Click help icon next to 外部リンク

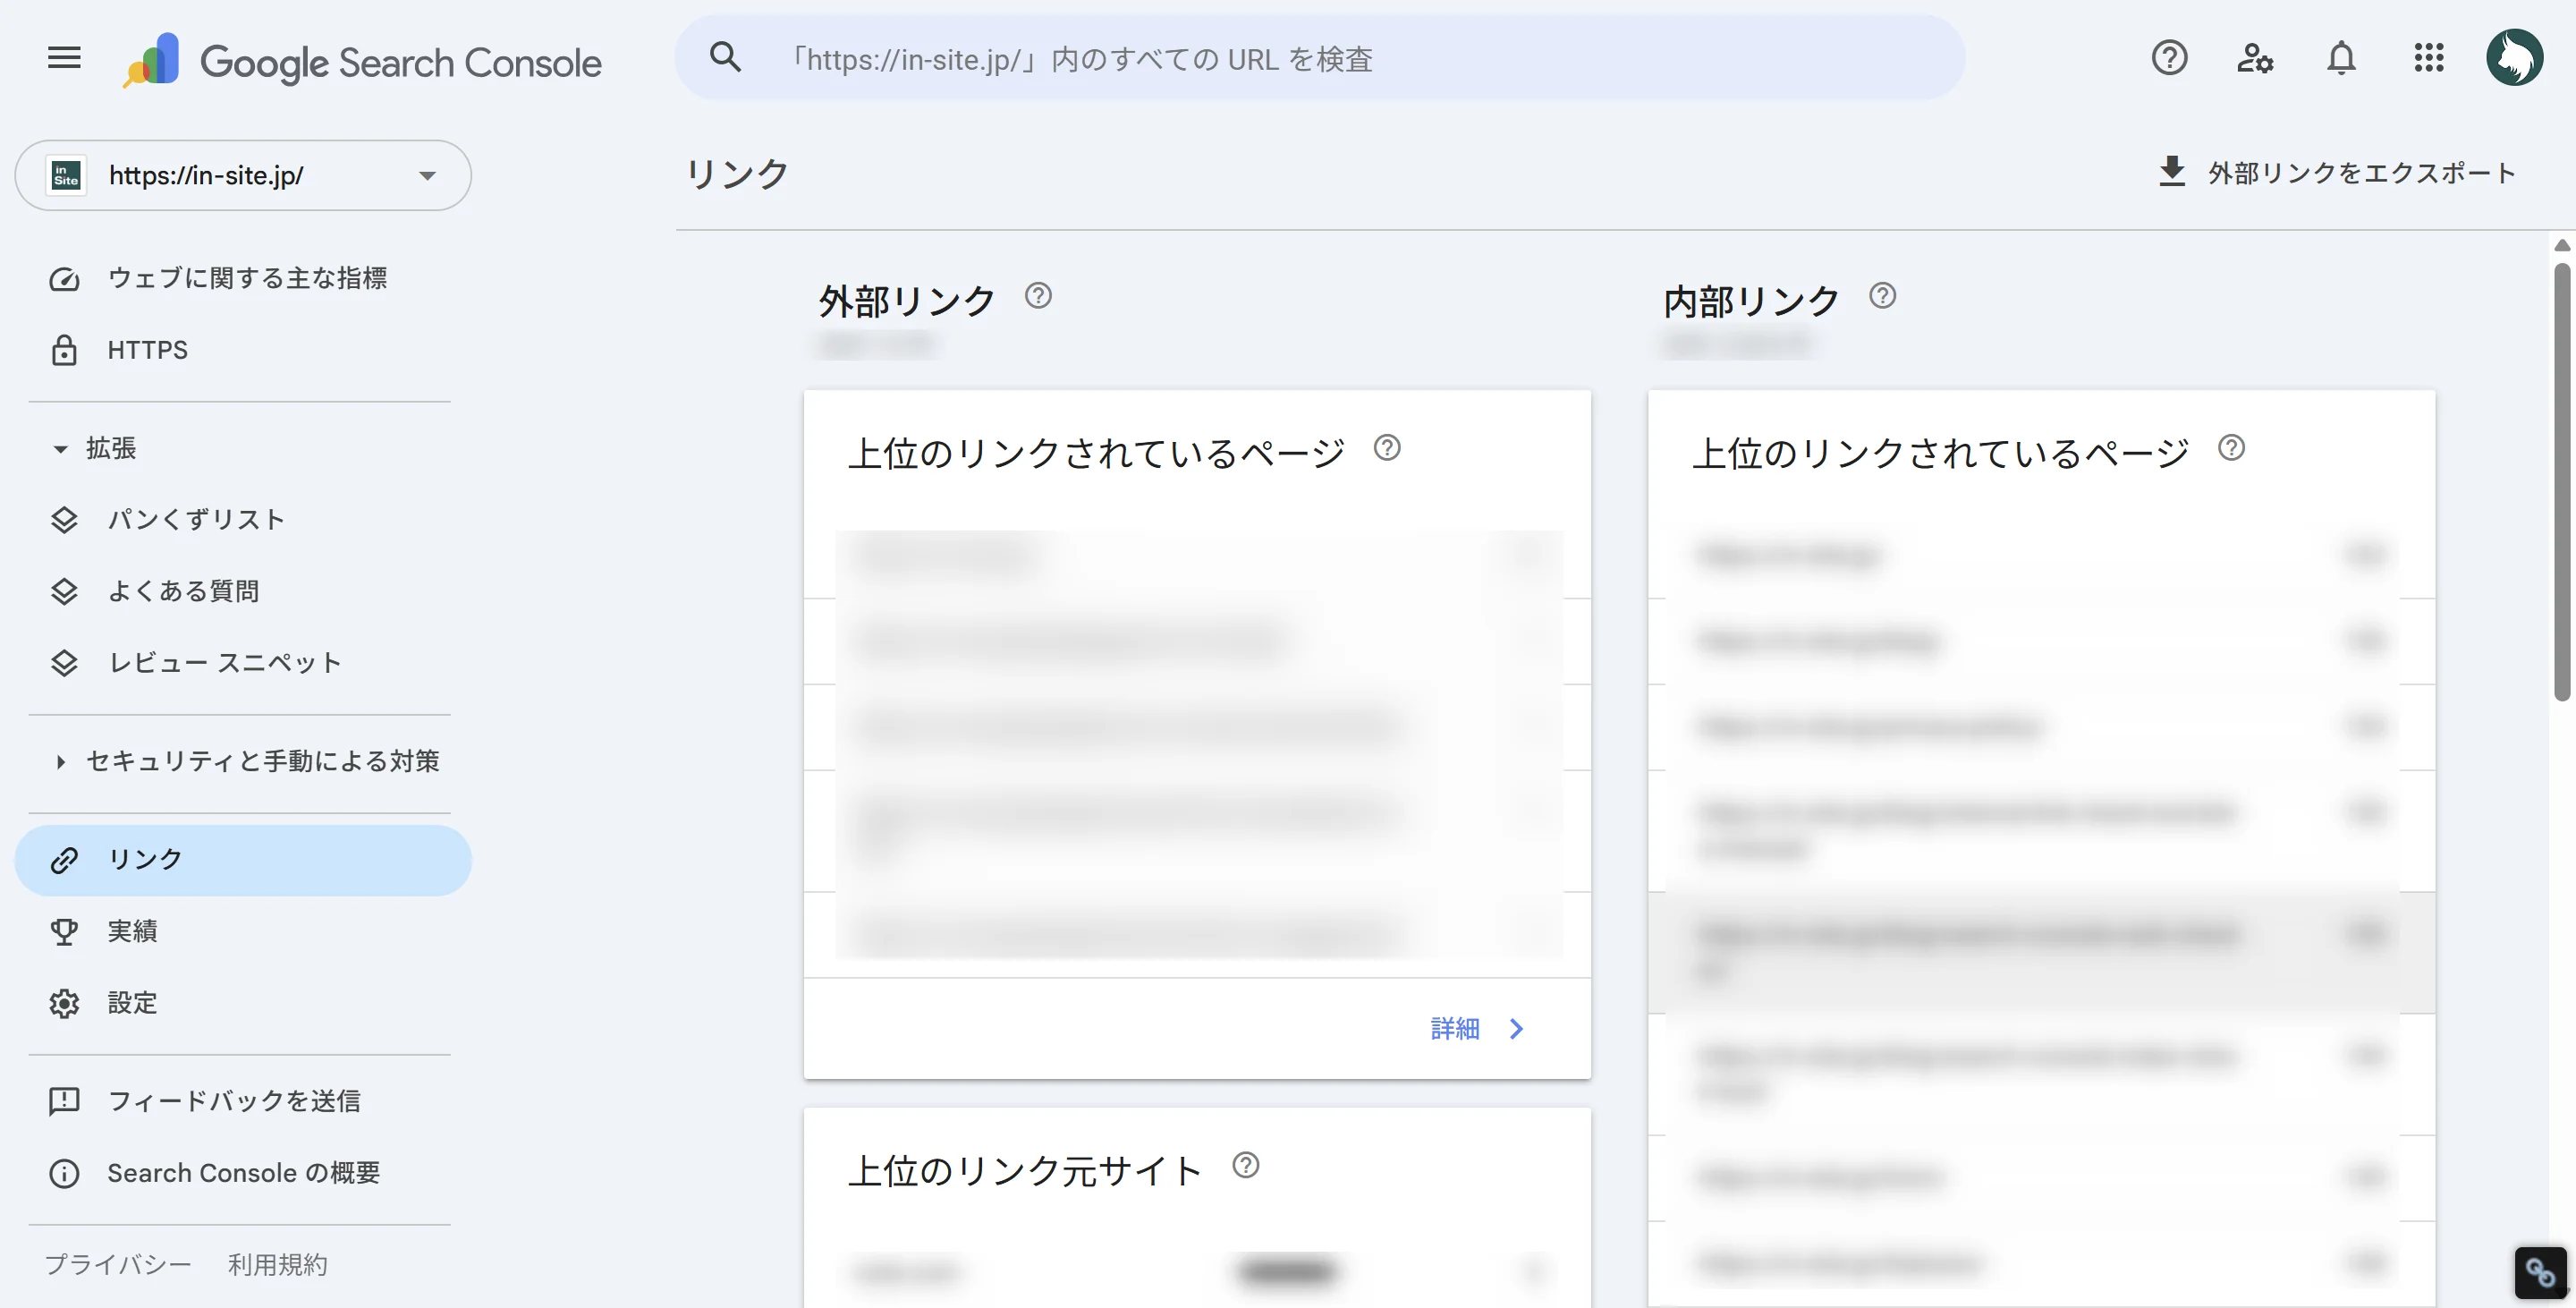[x=1038, y=296]
